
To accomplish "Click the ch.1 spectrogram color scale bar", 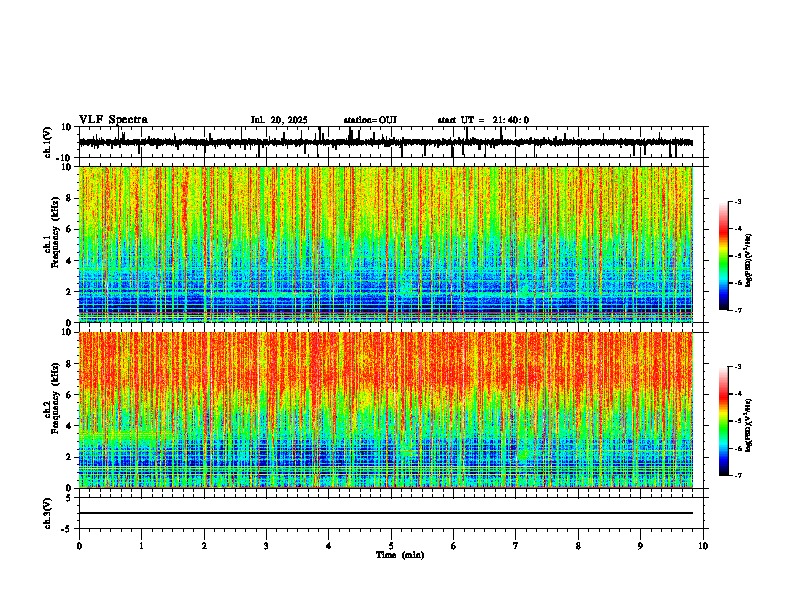I will (x=723, y=256).
